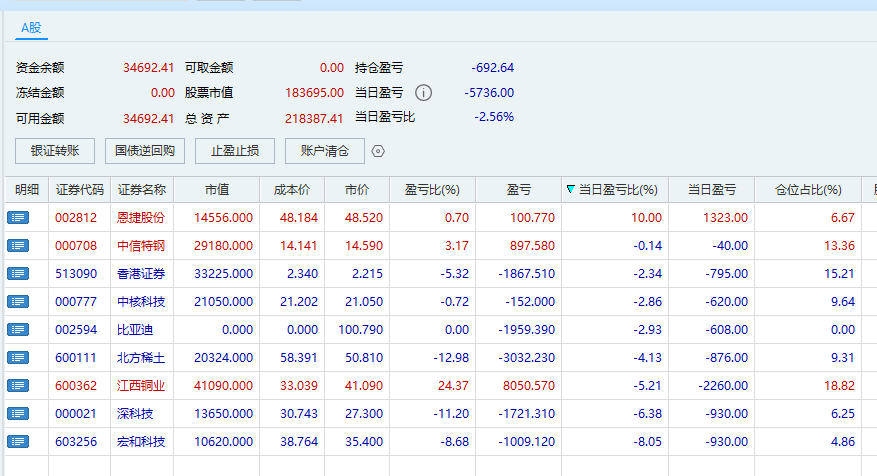Viewport: 877px width, 476px height.
Task: Sort by 证券名称 column header
Action: [142, 190]
